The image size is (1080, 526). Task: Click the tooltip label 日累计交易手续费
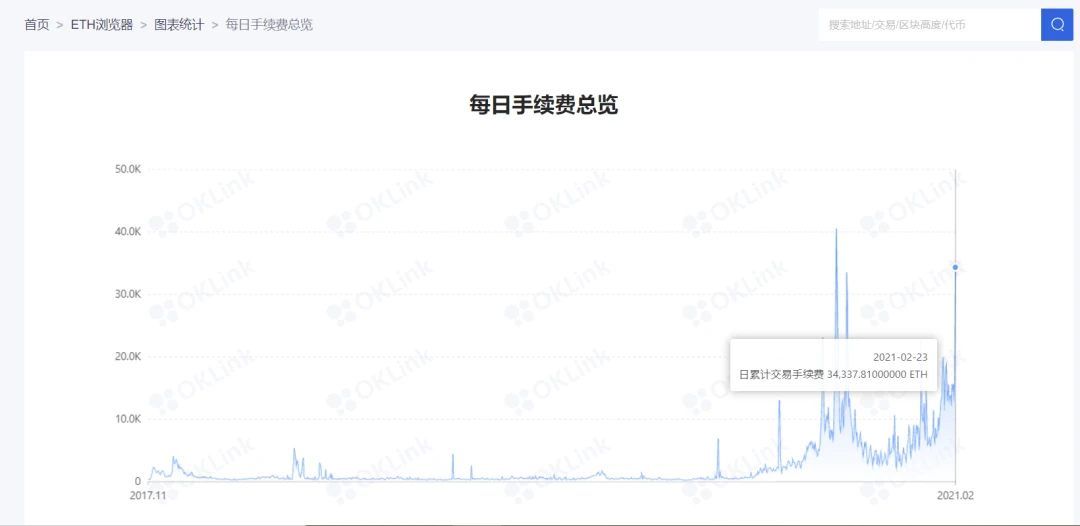click(x=781, y=375)
